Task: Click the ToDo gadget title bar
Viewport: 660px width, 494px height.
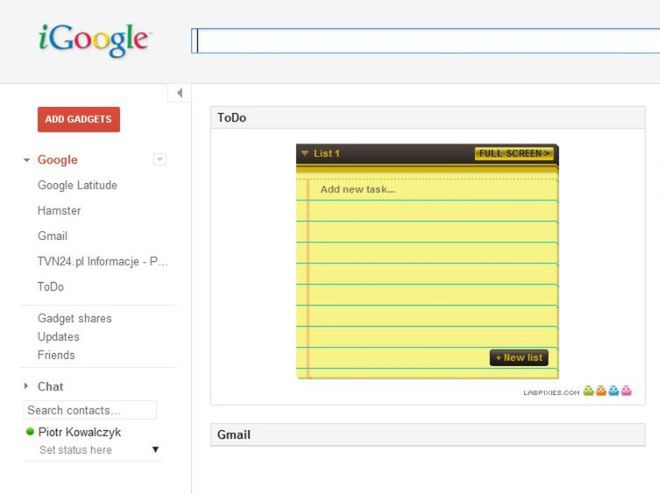Action: point(428,118)
